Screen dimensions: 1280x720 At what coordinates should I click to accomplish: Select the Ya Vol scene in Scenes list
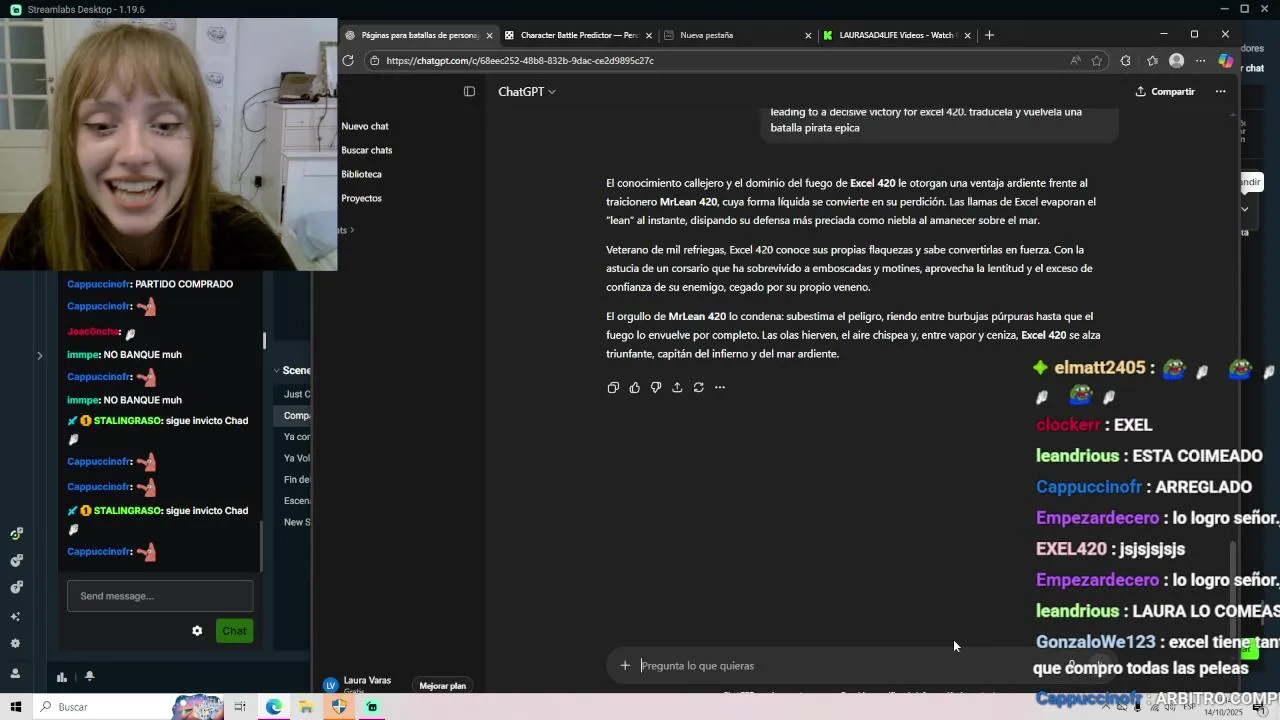pos(296,458)
